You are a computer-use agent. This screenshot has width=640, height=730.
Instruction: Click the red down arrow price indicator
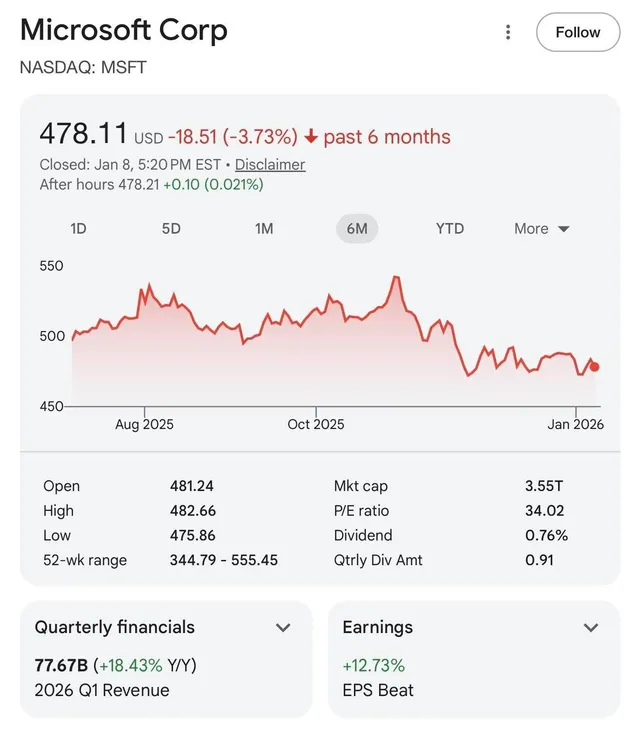[311, 137]
